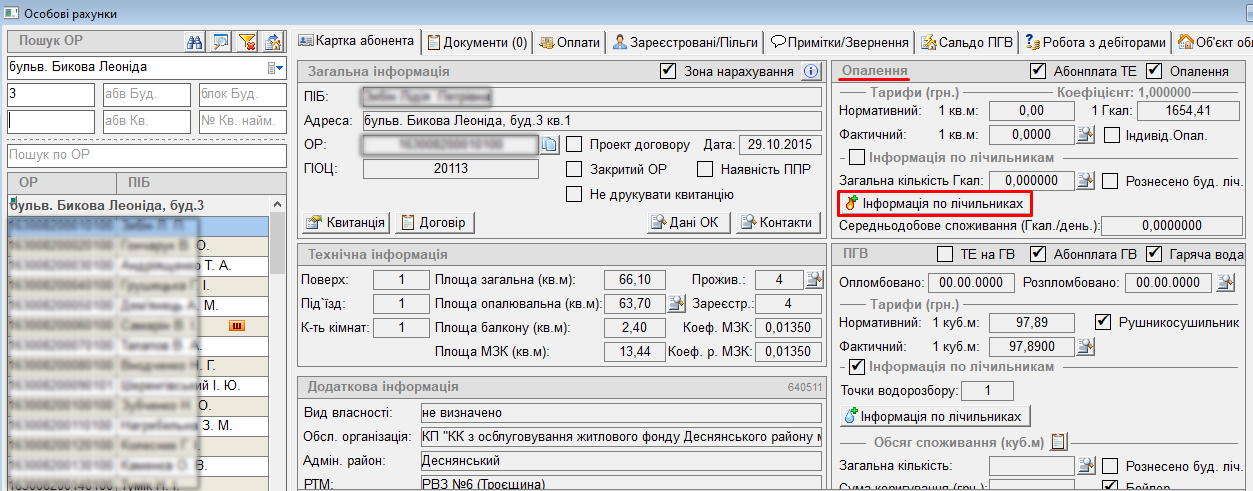The image size is (1253, 491).
Task: Click the Контакти button
Action: 778,222
